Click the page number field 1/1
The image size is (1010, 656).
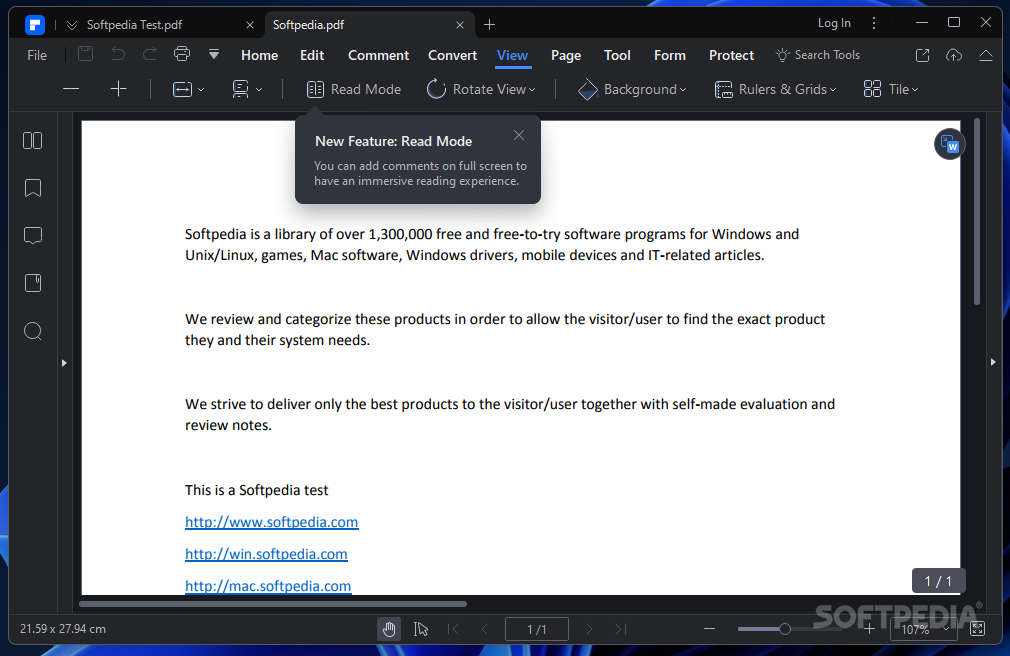click(537, 629)
